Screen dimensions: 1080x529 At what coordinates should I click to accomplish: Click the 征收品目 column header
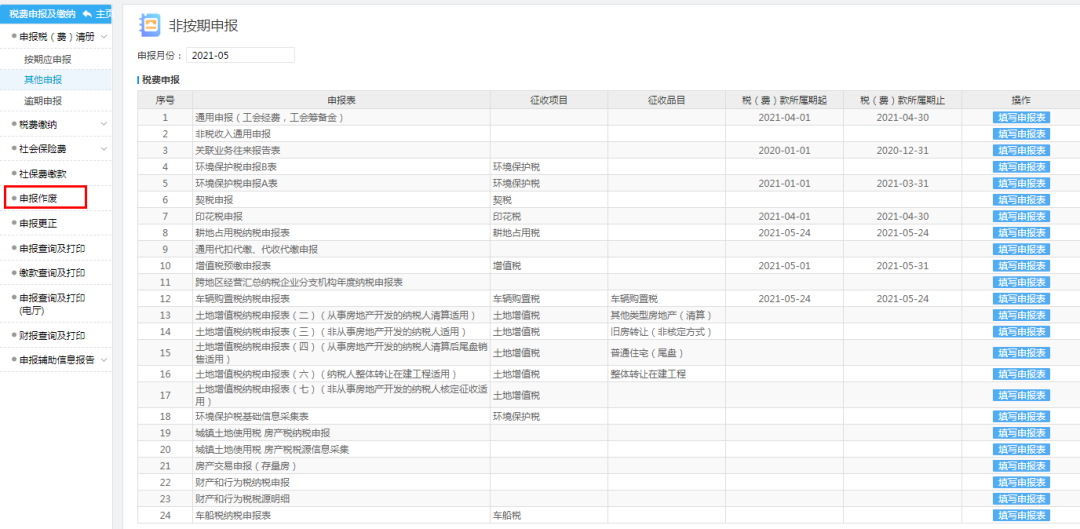(666, 100)
